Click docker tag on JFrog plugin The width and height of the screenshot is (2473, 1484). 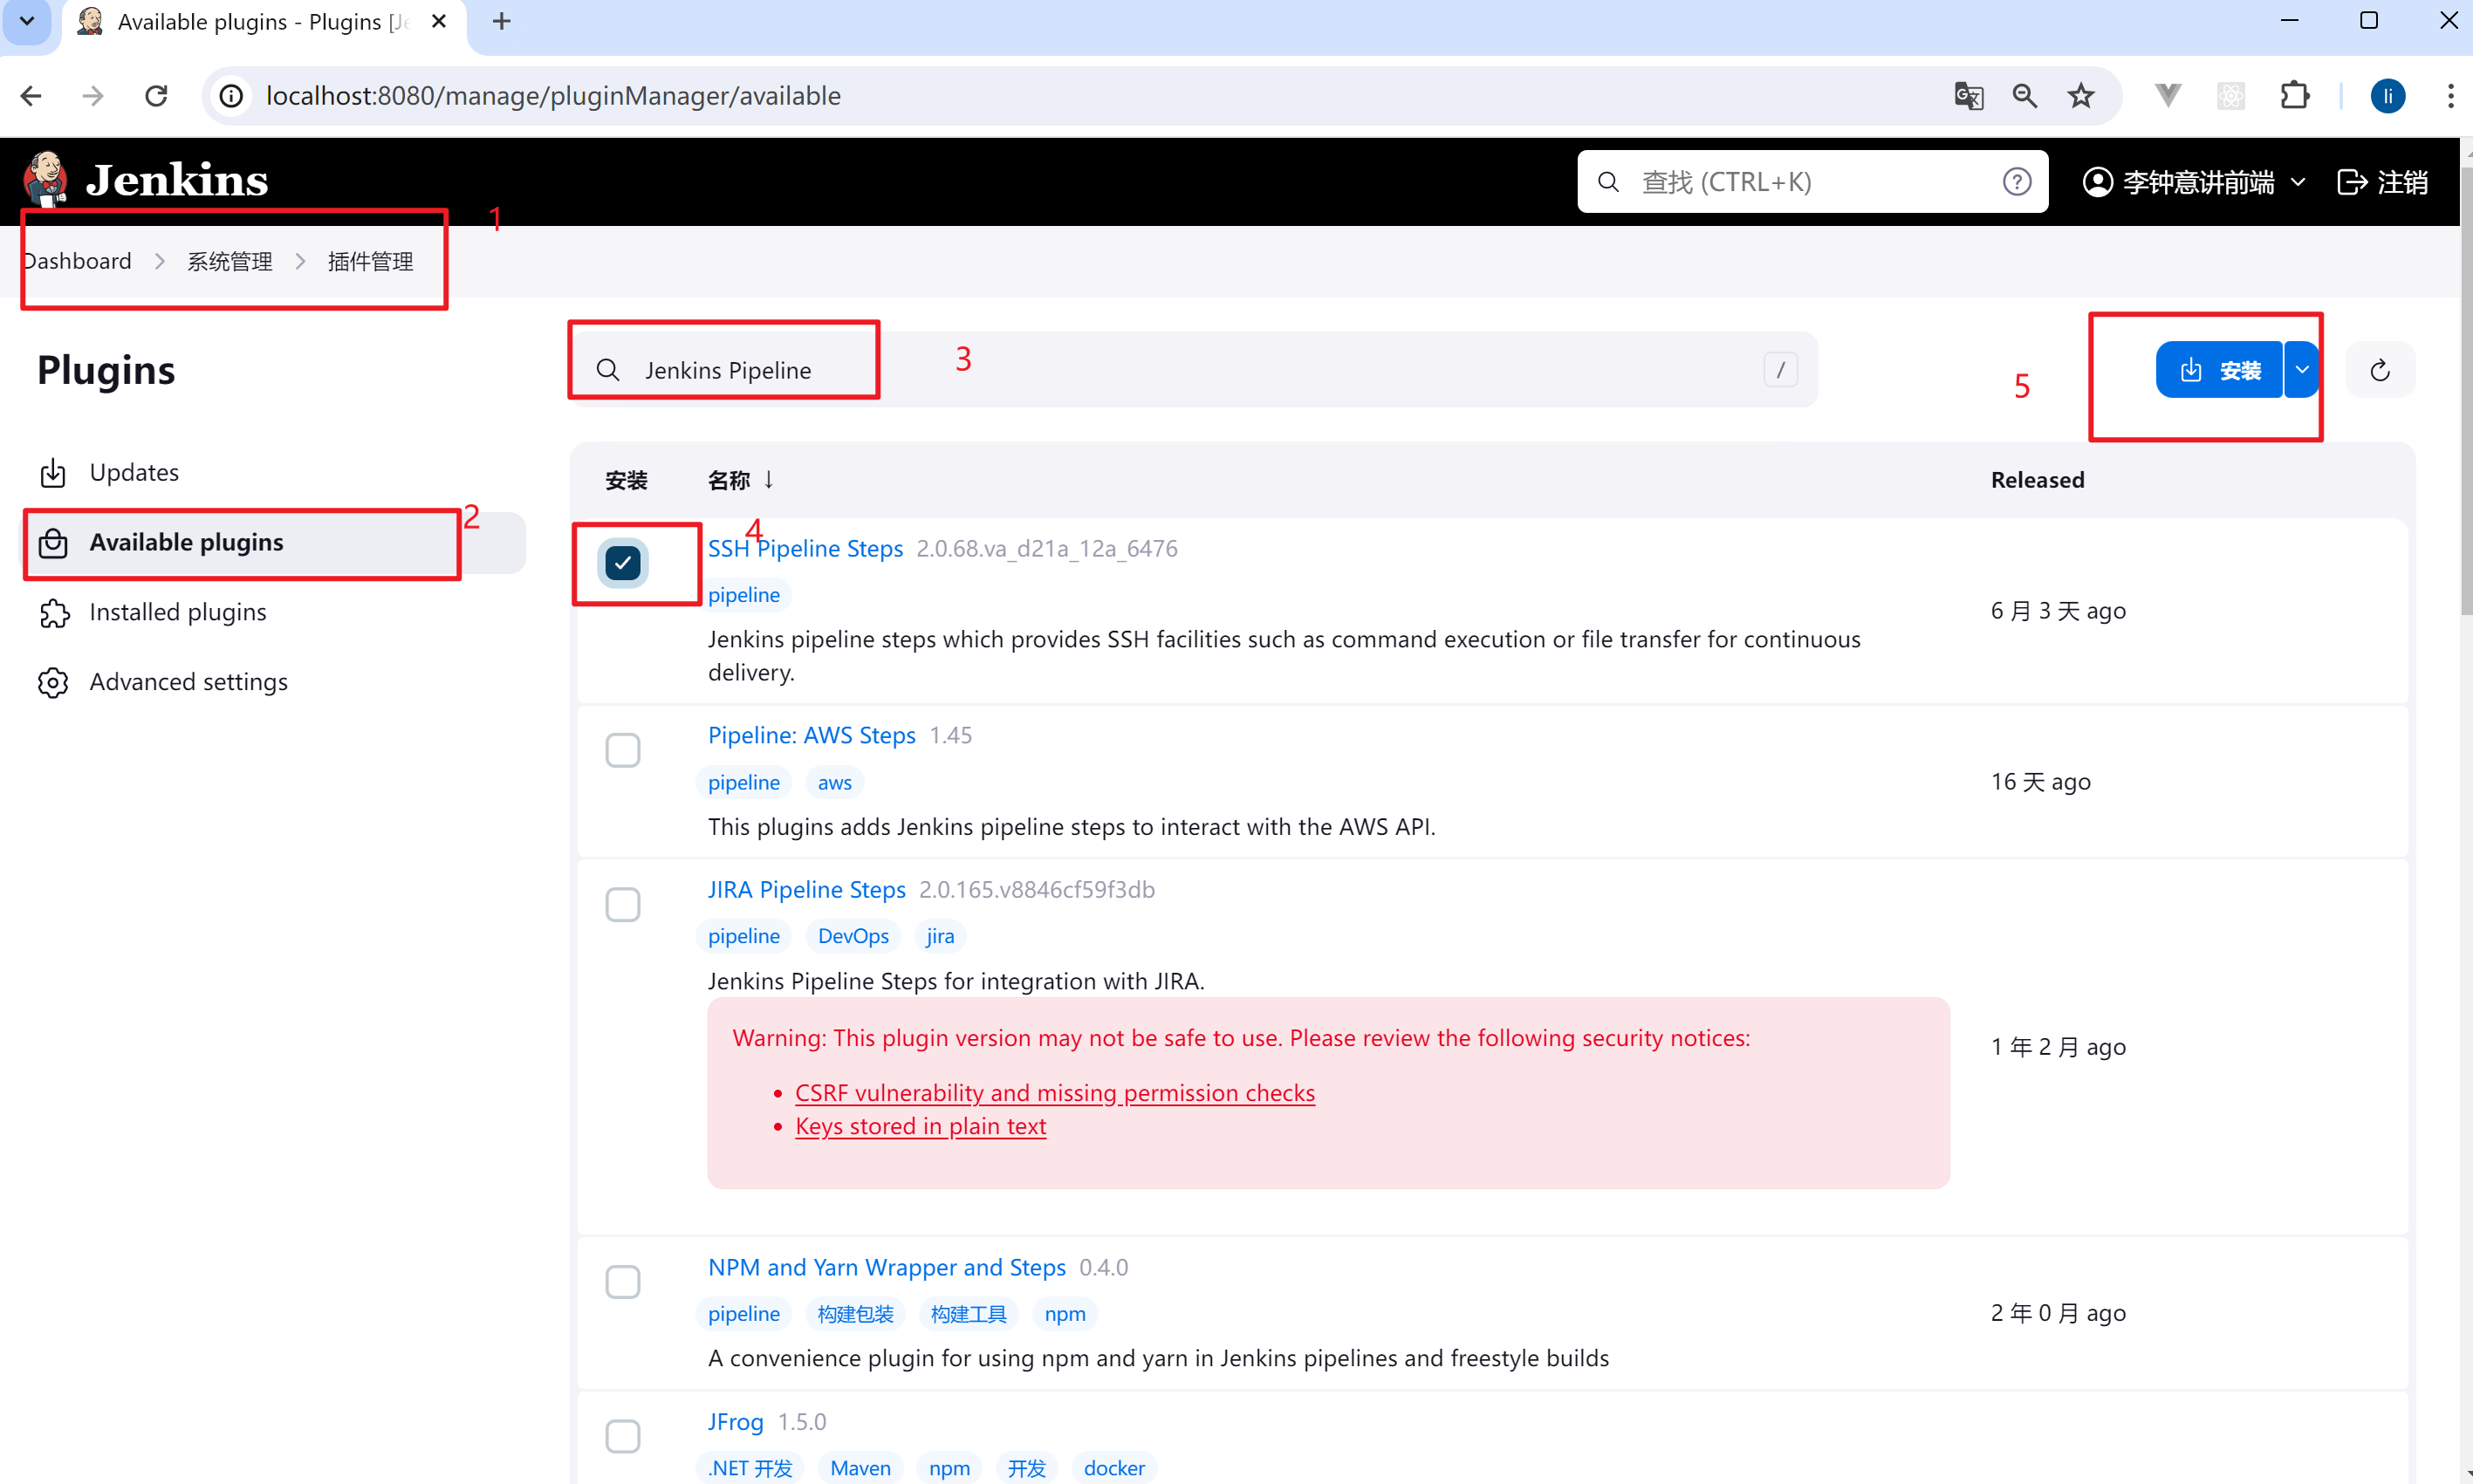[x=1114, y=1468]
